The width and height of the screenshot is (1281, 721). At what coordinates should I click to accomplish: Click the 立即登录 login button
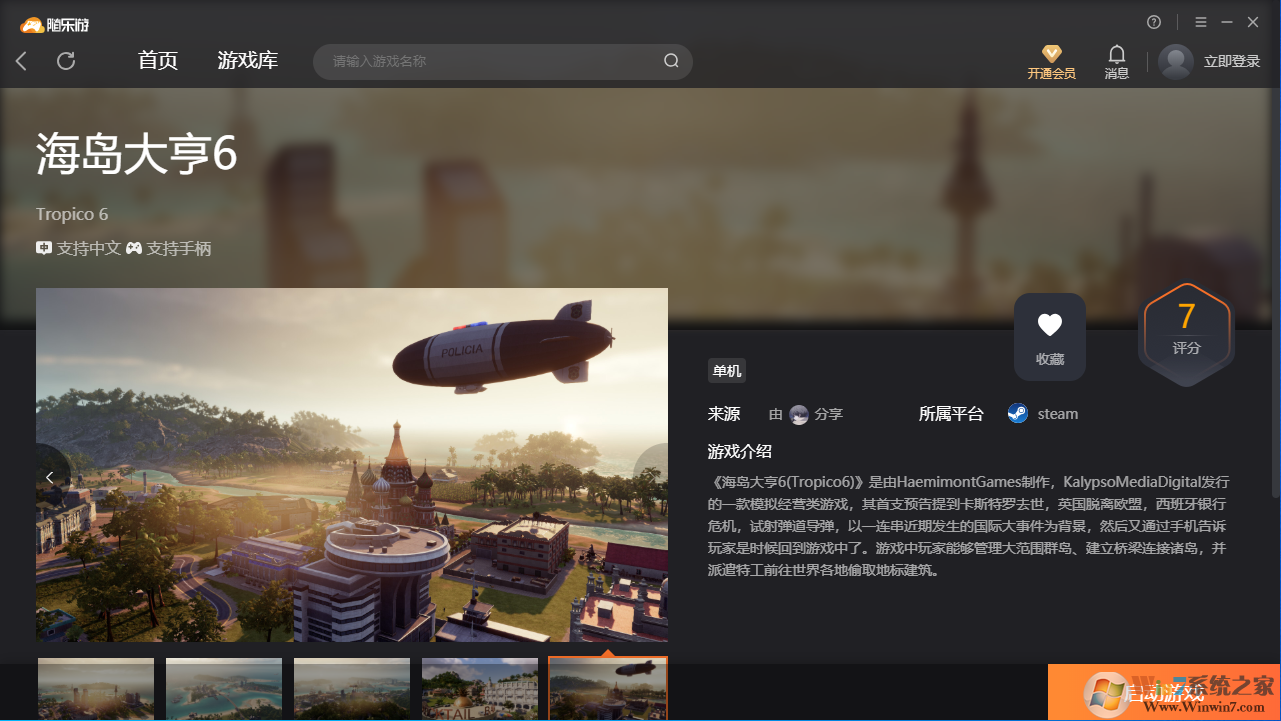[1227, 61]
